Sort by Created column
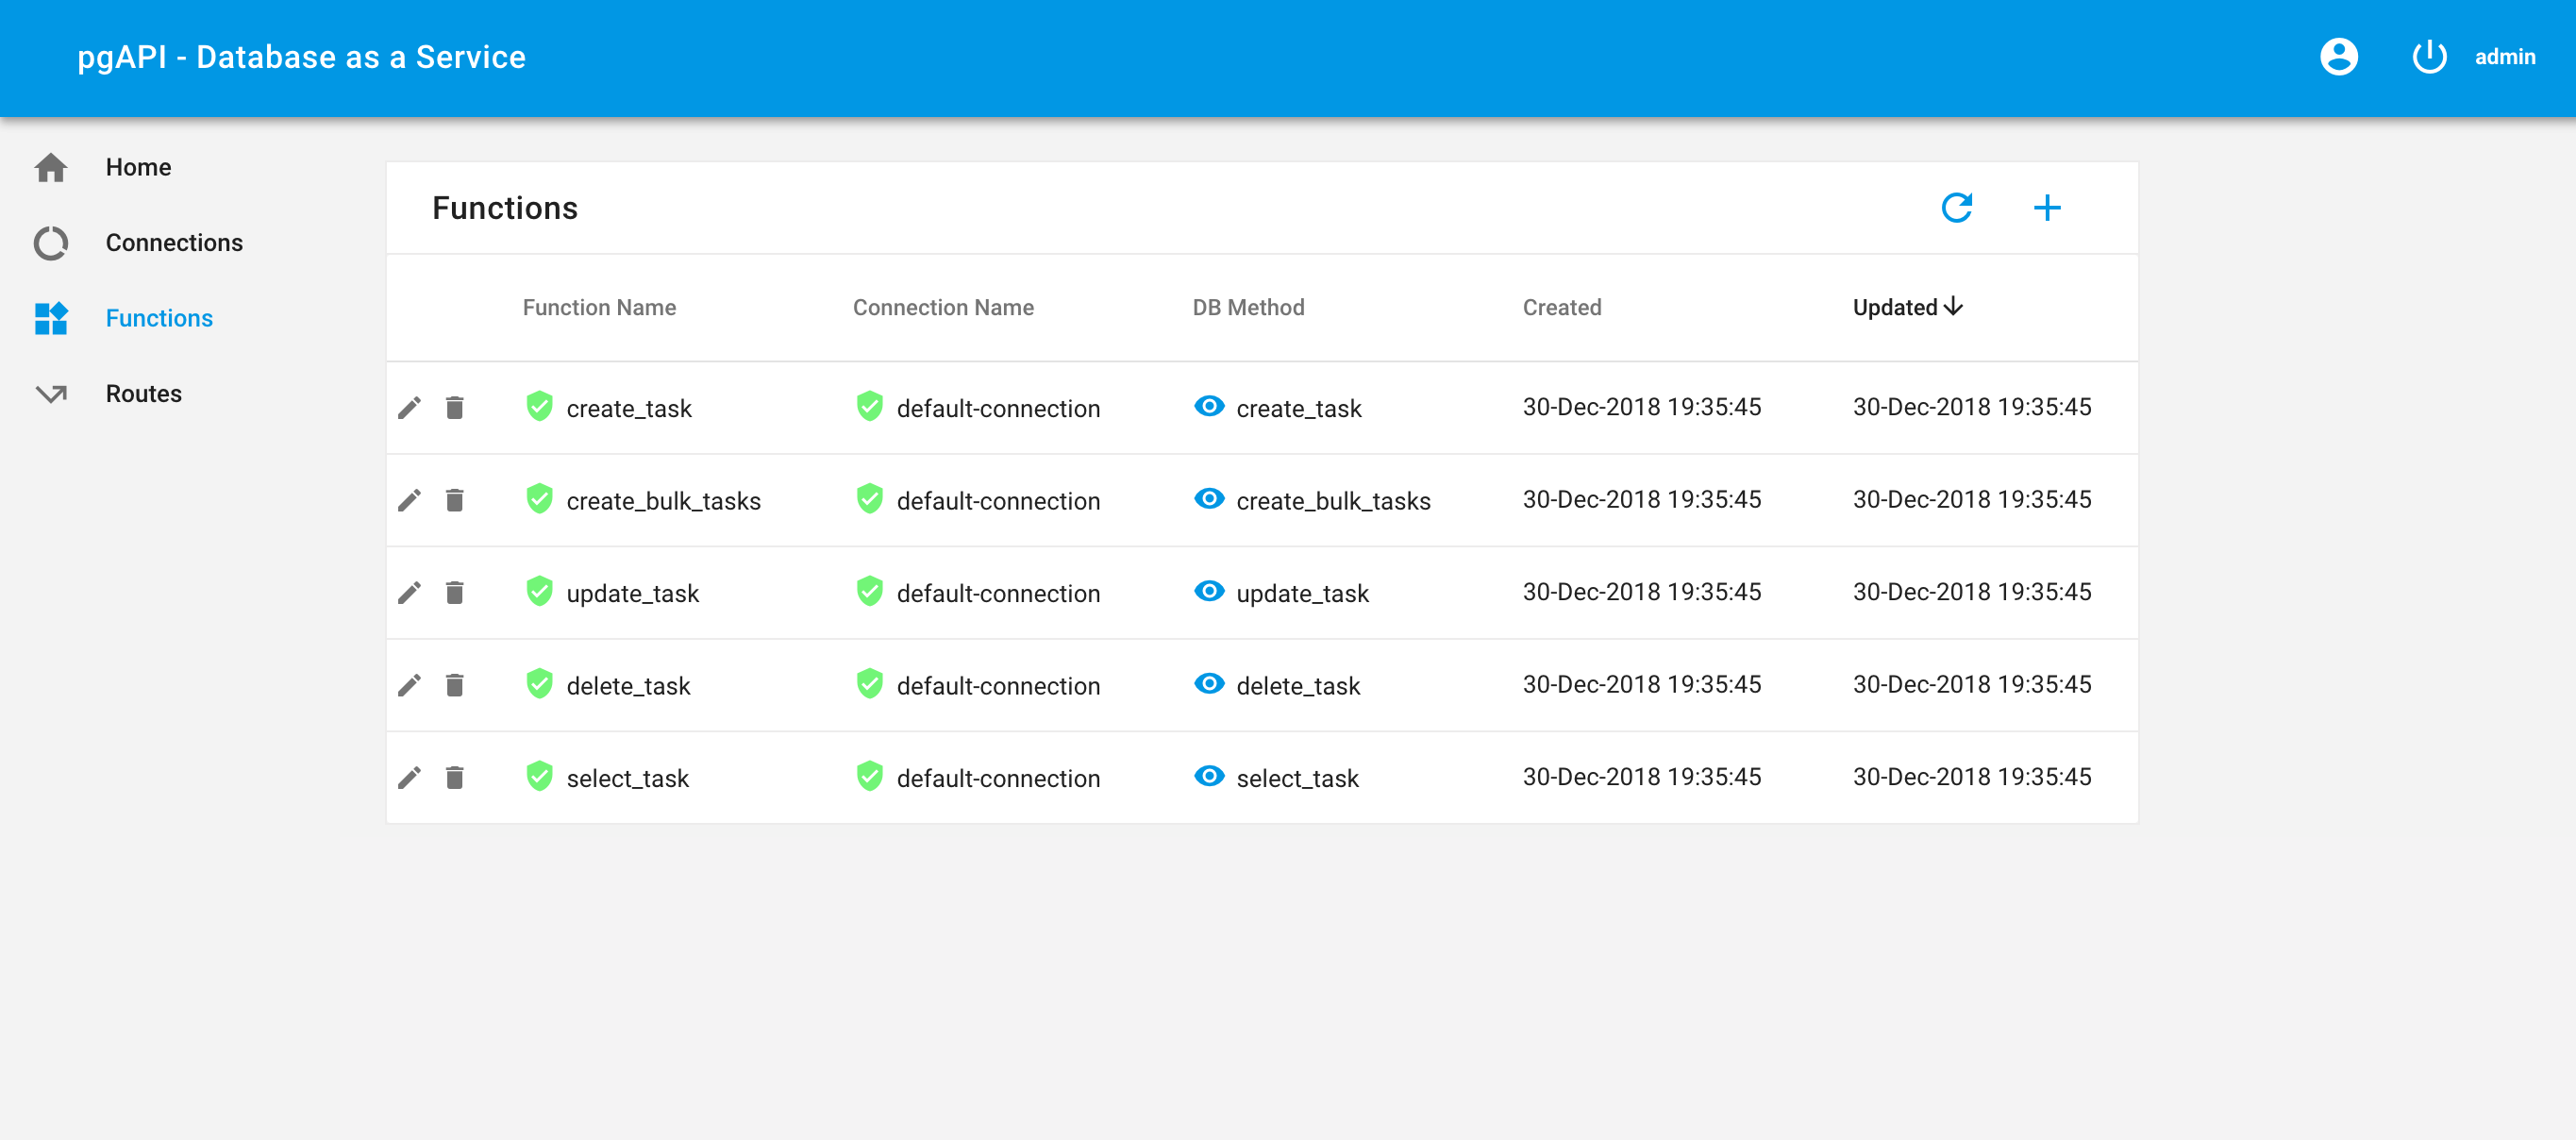The height and width of the screenshot is (1140, 2576). click(x=1562, y=308)
